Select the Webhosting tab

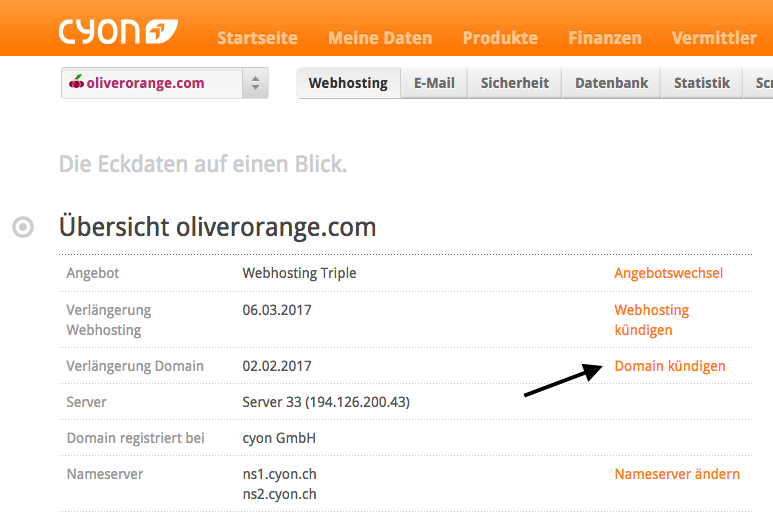pyautogui.click(x=348, y=83)
